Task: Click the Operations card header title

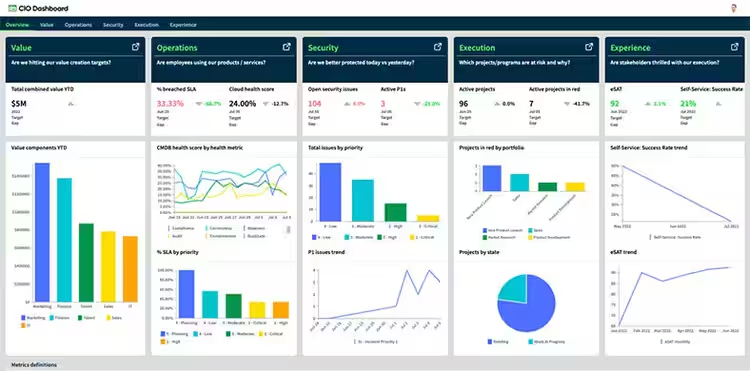Action: 177,48
